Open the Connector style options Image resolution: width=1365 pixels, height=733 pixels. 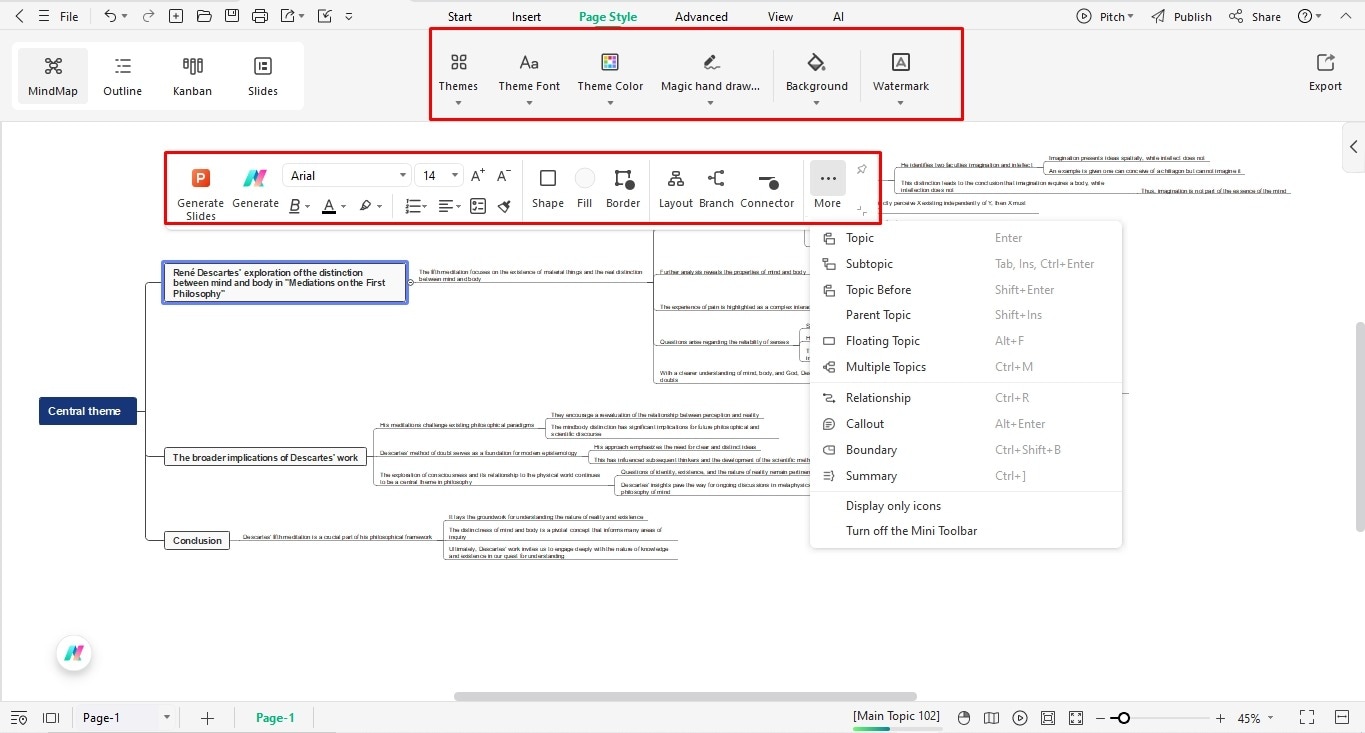coord(767,188)
